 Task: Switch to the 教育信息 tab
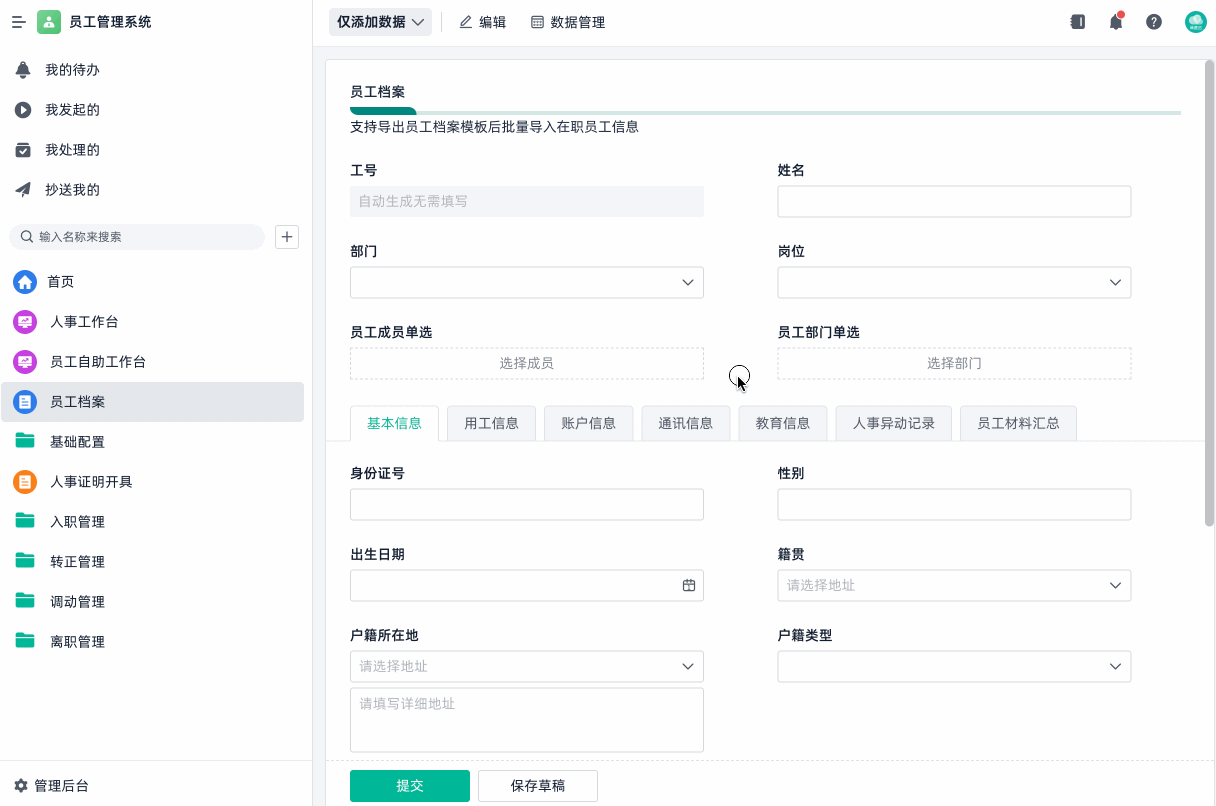[x=783, y=423]
